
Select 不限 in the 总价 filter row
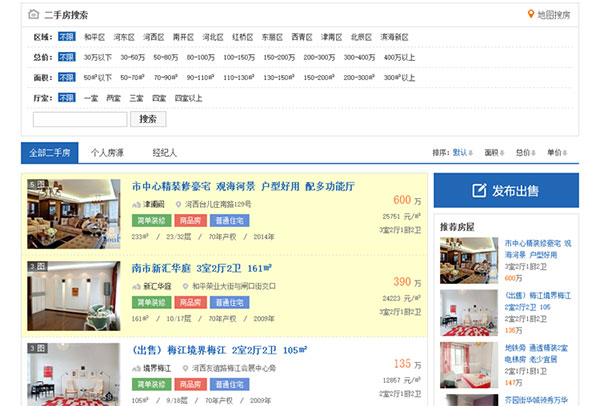tap(67, 57)
